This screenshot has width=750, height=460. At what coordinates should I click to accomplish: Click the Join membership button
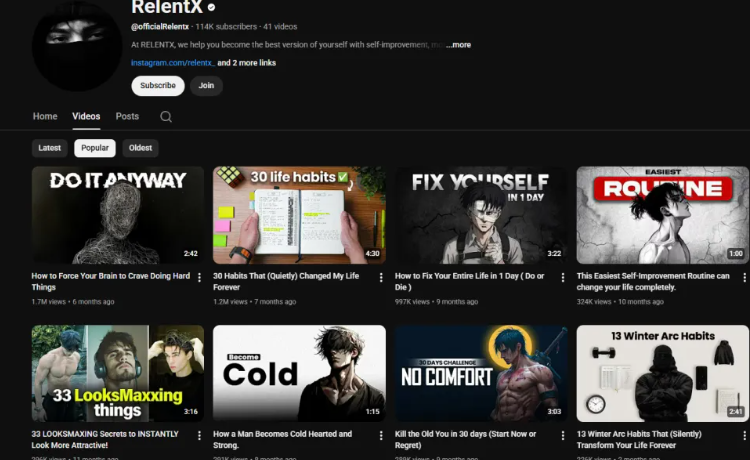pos(206,86)
